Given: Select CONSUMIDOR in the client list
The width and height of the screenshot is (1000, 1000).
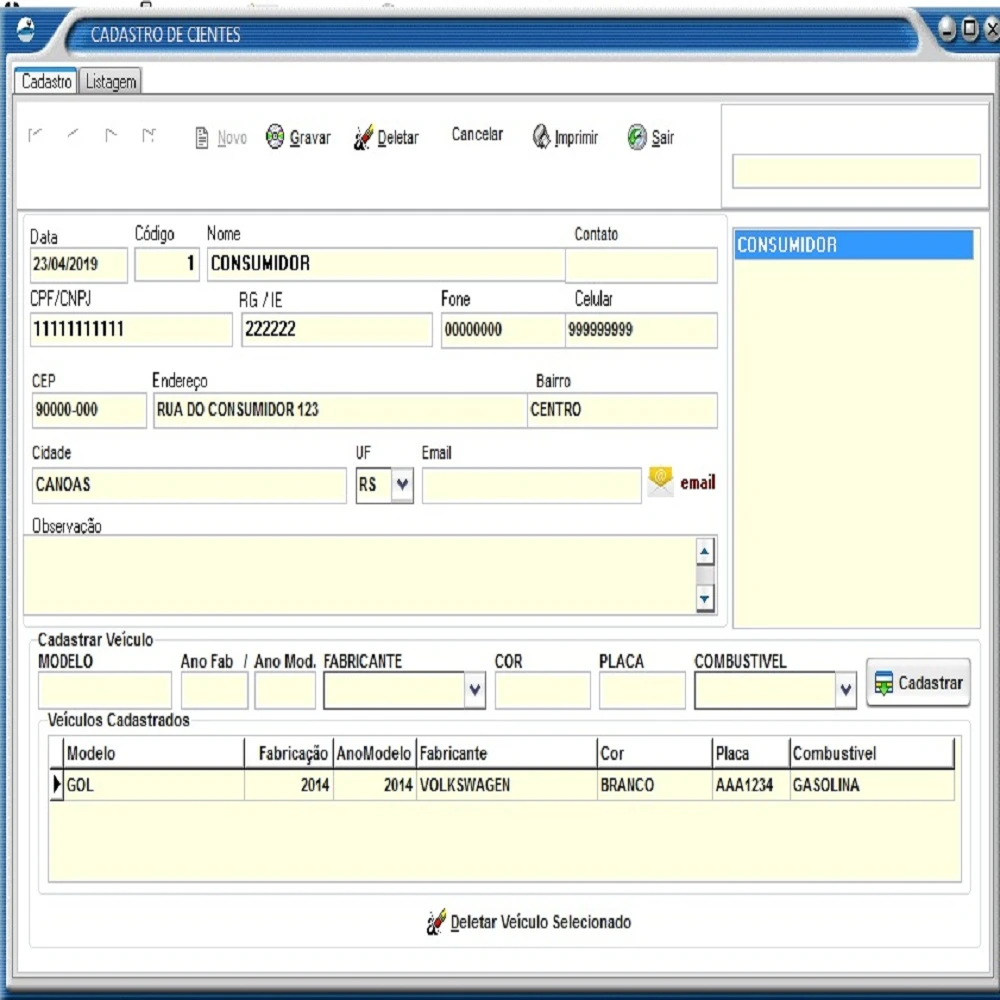Looking at the screenshot, I should coord(853,245).
